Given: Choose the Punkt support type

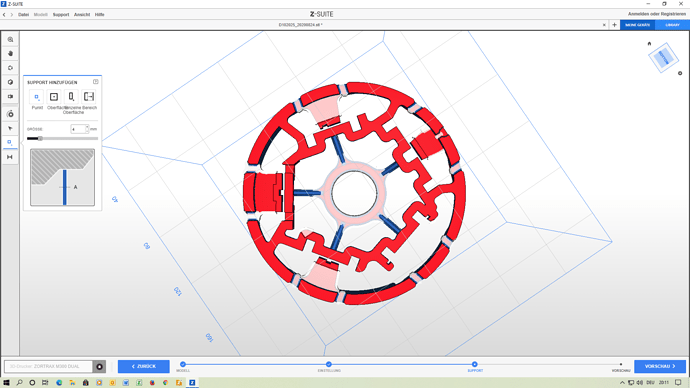Looking at the screenshot, I should click(x=37, y=97).
